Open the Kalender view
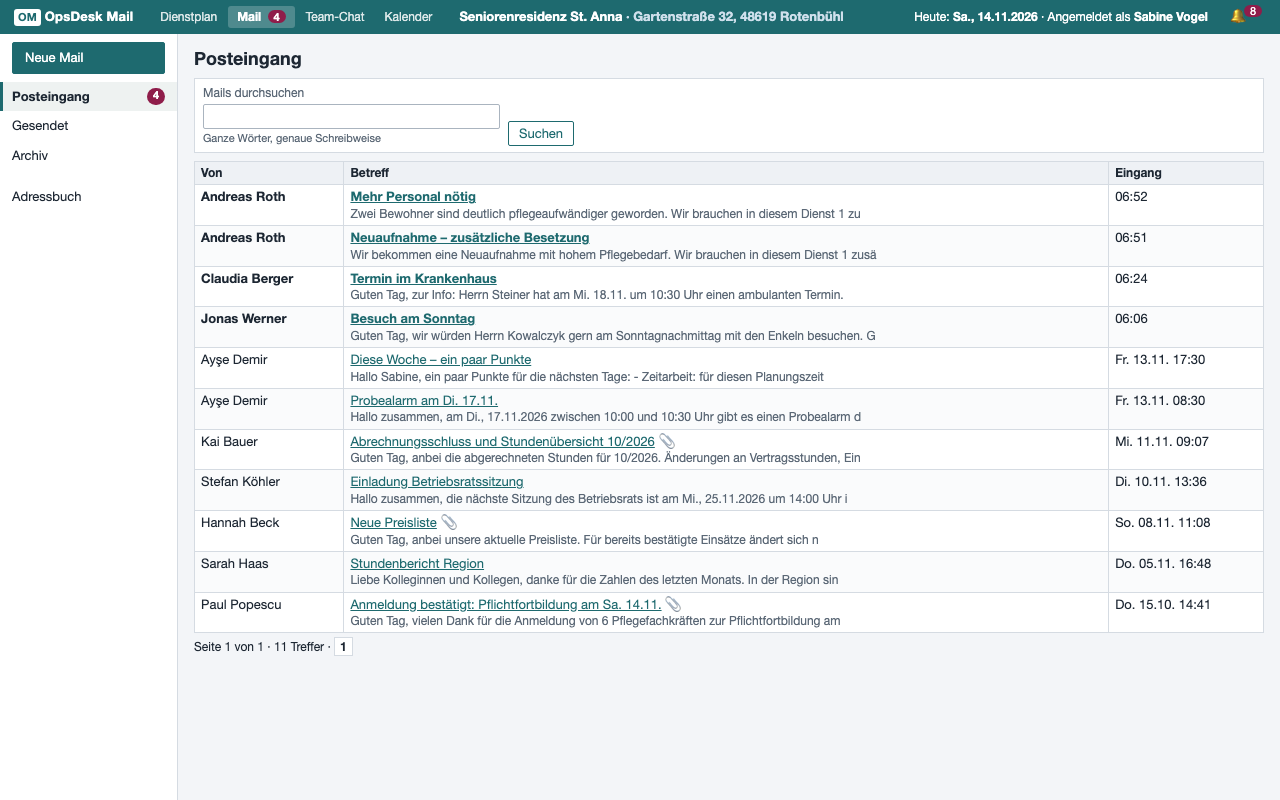 point(408,17)
